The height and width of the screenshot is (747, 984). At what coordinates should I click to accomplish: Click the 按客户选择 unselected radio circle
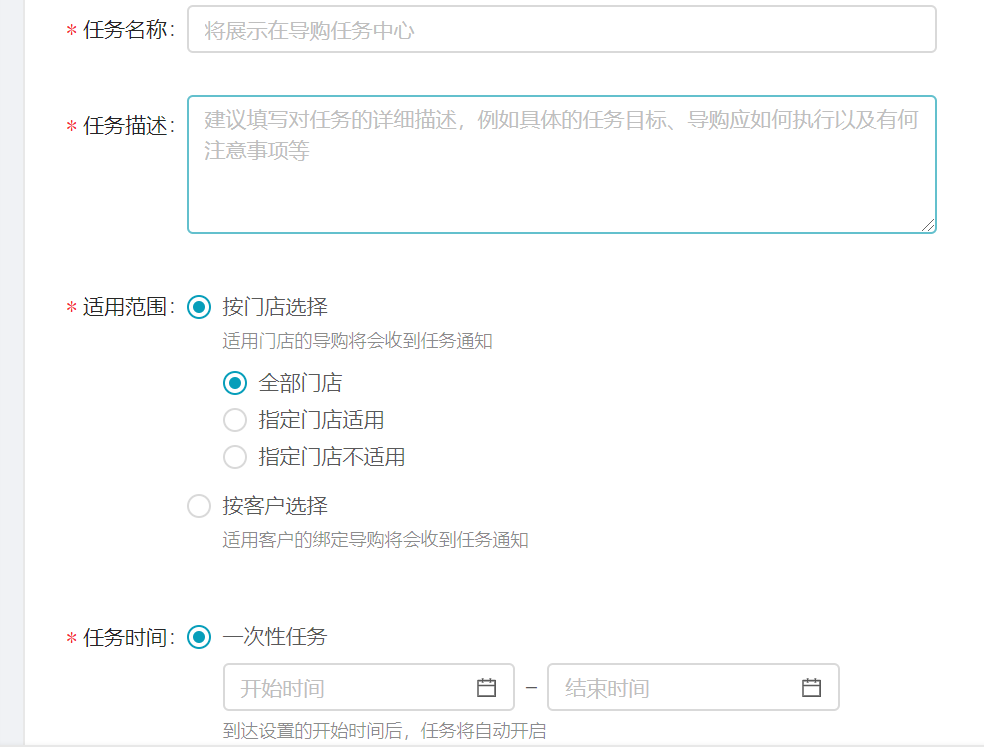198,506
